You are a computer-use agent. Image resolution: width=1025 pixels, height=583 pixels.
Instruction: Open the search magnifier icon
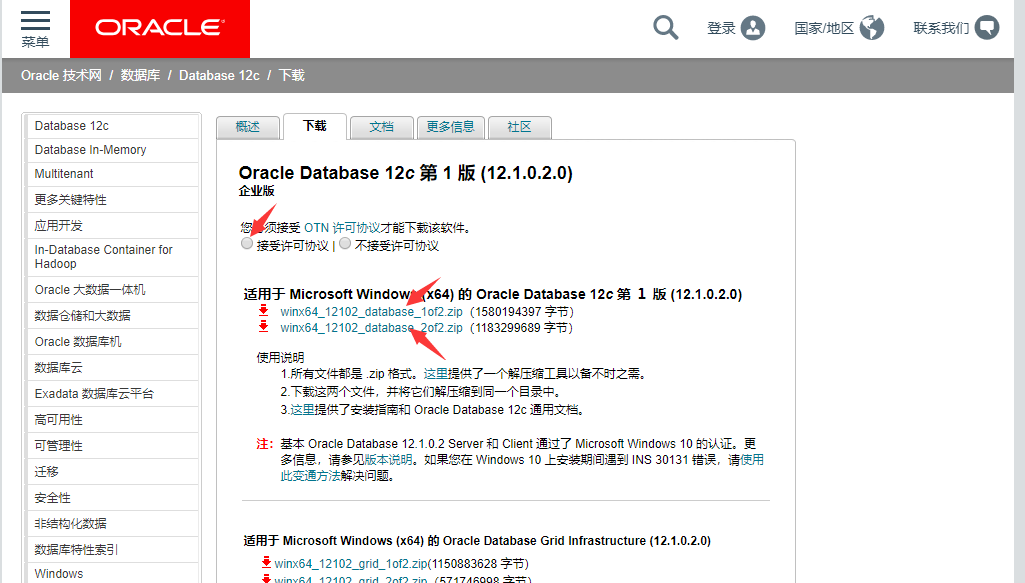click(x=665, y=28)
